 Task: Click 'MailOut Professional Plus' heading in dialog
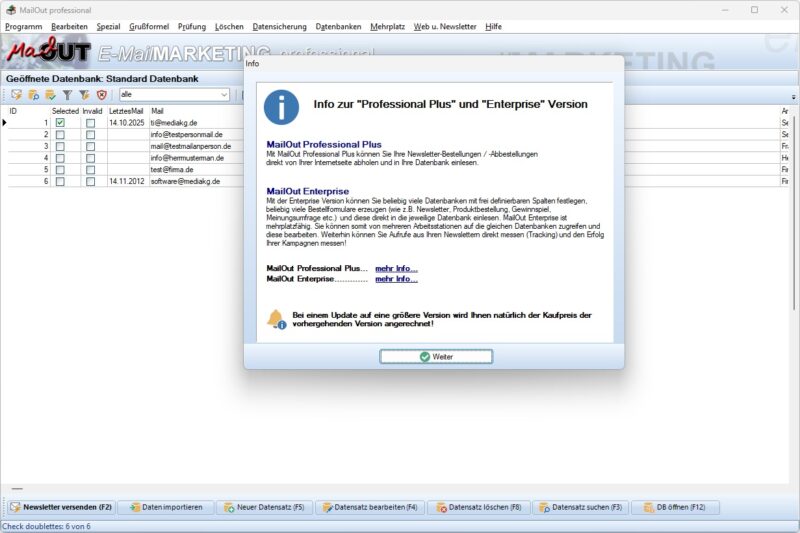[324, 144]
